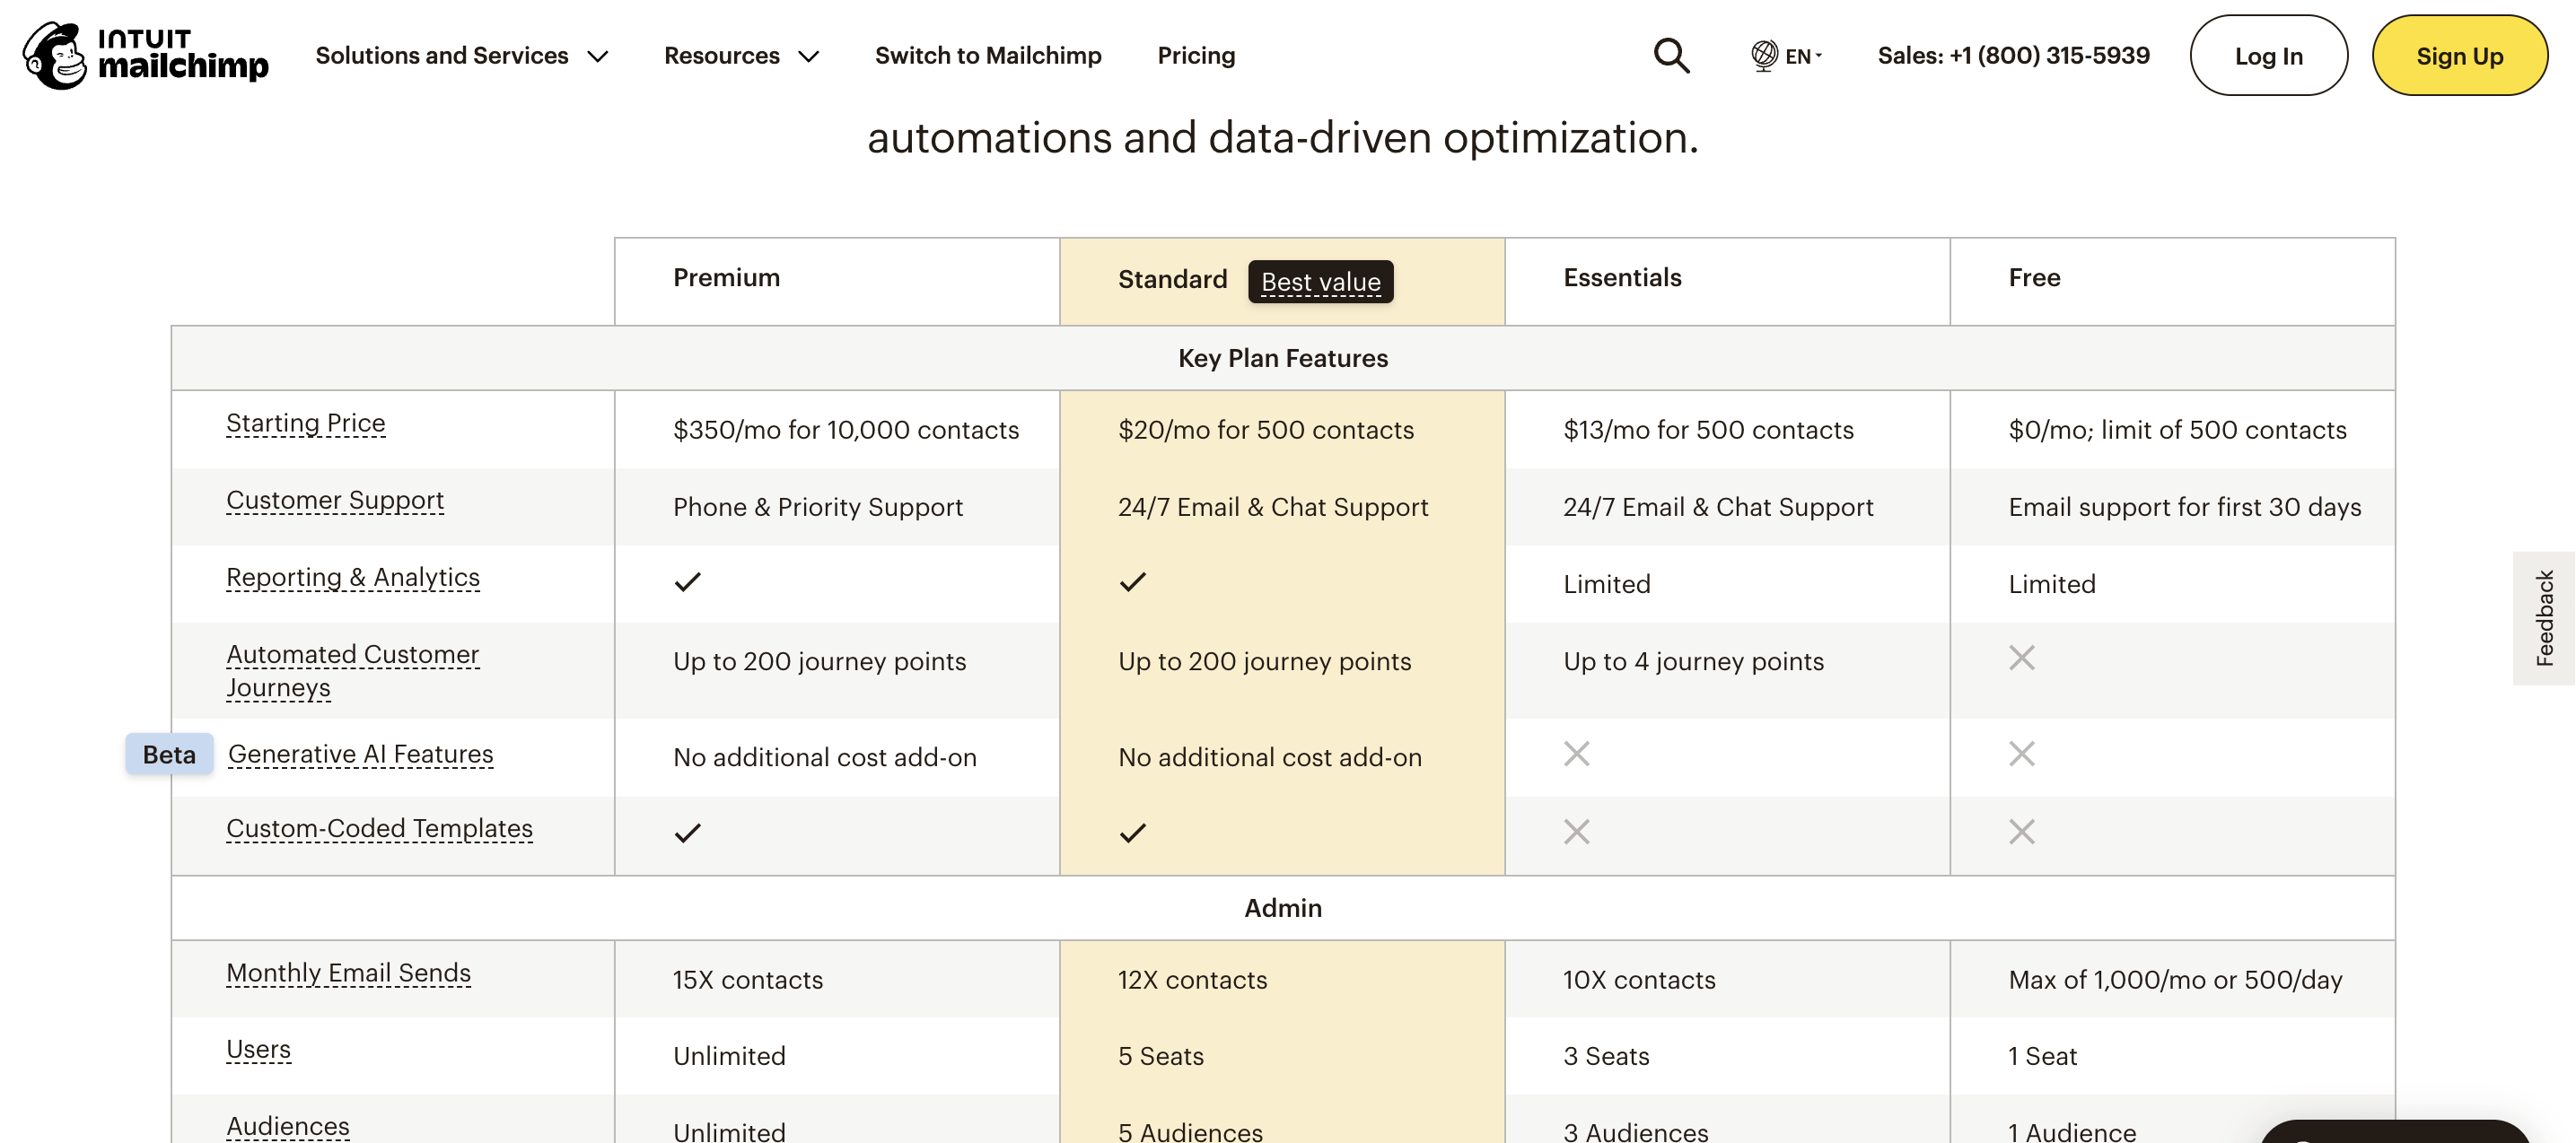The width and height of the screenshot is (2576, 1143).
Task: Click the globe language icon
Action: pyautogui.click(x=1764, y=55)
